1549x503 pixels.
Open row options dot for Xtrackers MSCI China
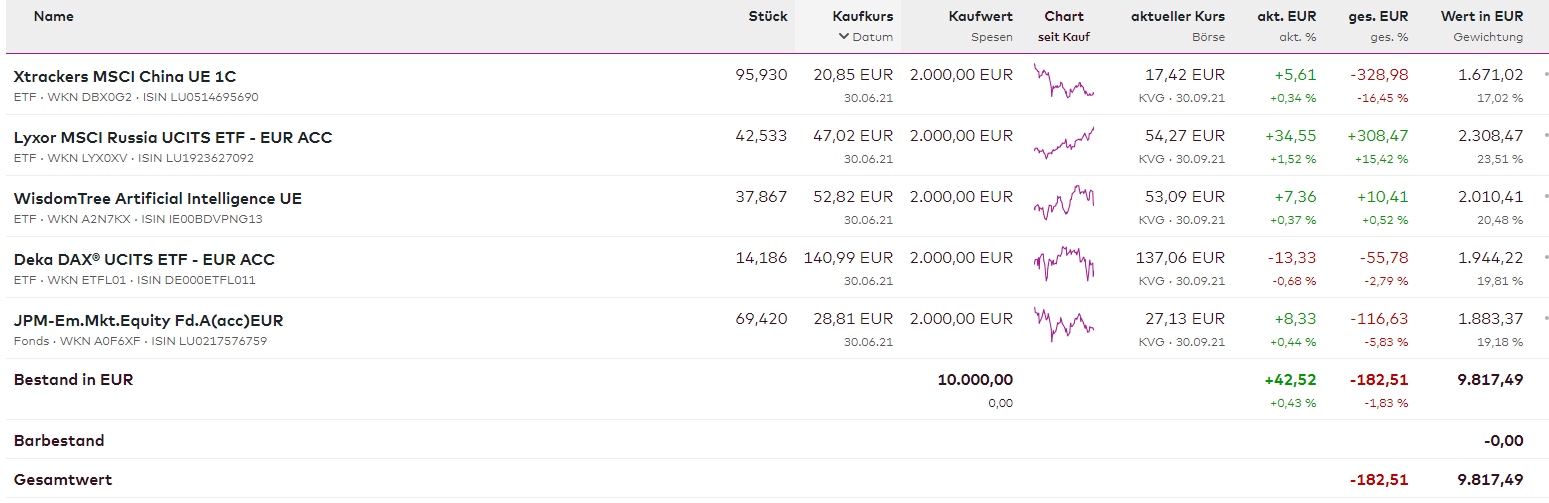1546,74
